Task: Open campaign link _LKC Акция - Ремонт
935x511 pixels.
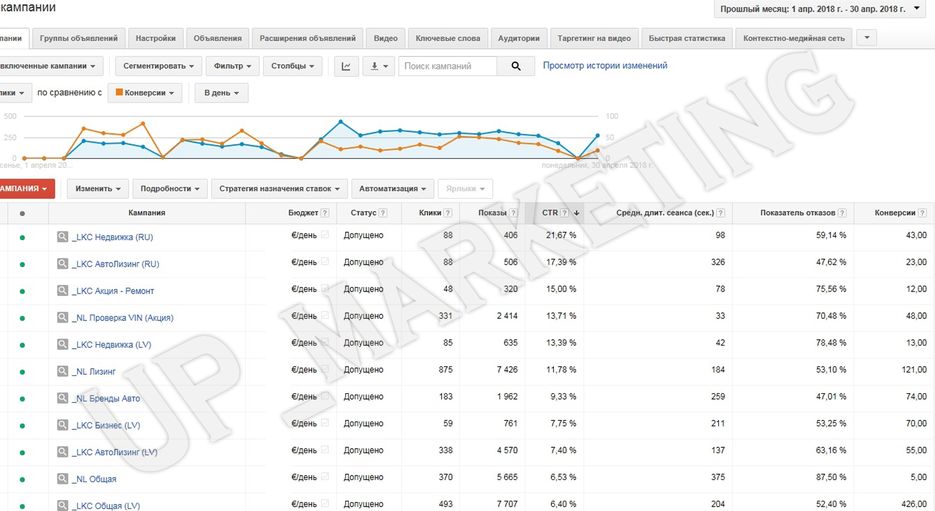Action: click(x=113, y=291)
